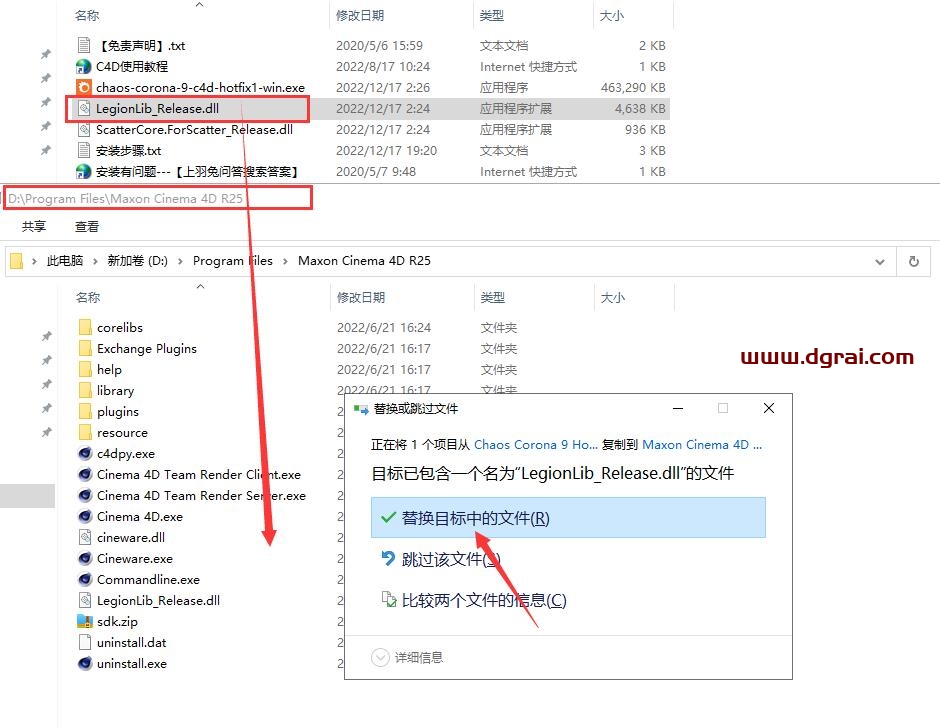The height and width of the screenshot is (728, 940).
Task: Click the Maxon Cinema 4D destination link in dialog
Action: pos(701,445)
